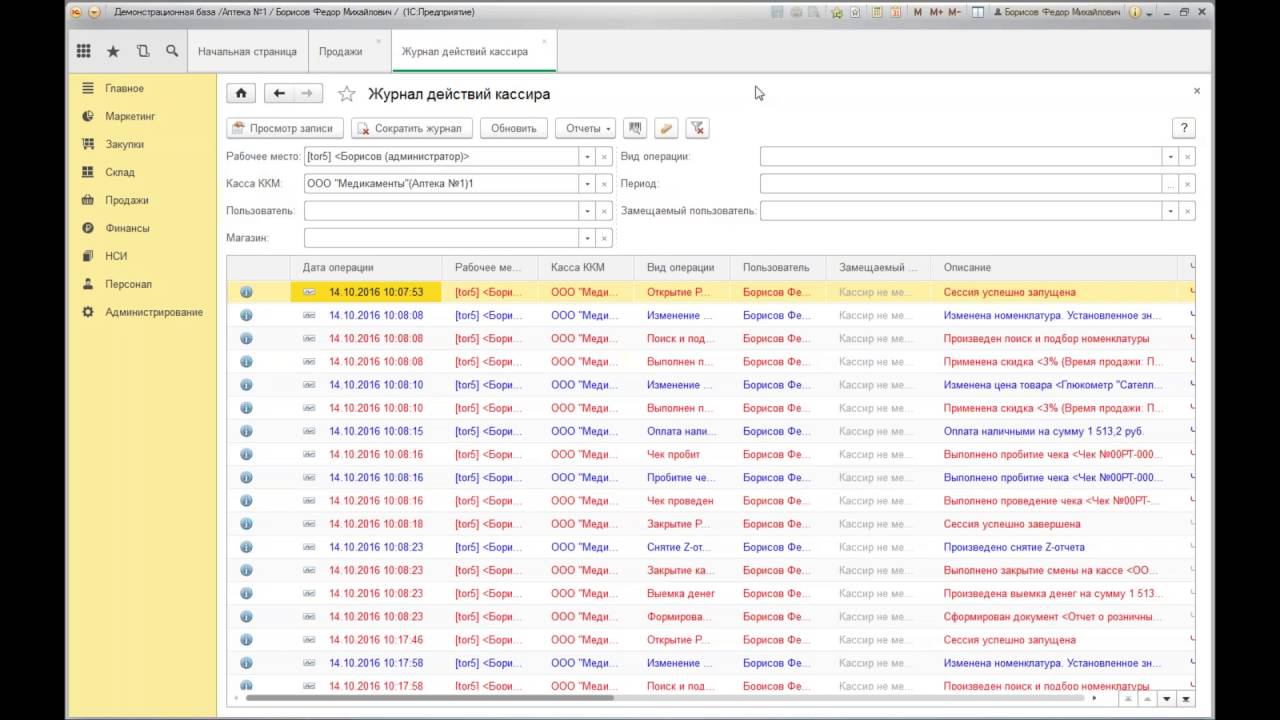Viewport: 1280px width, 720px height.
Task: Click the search magnifier icon
Action: point(172,51)
